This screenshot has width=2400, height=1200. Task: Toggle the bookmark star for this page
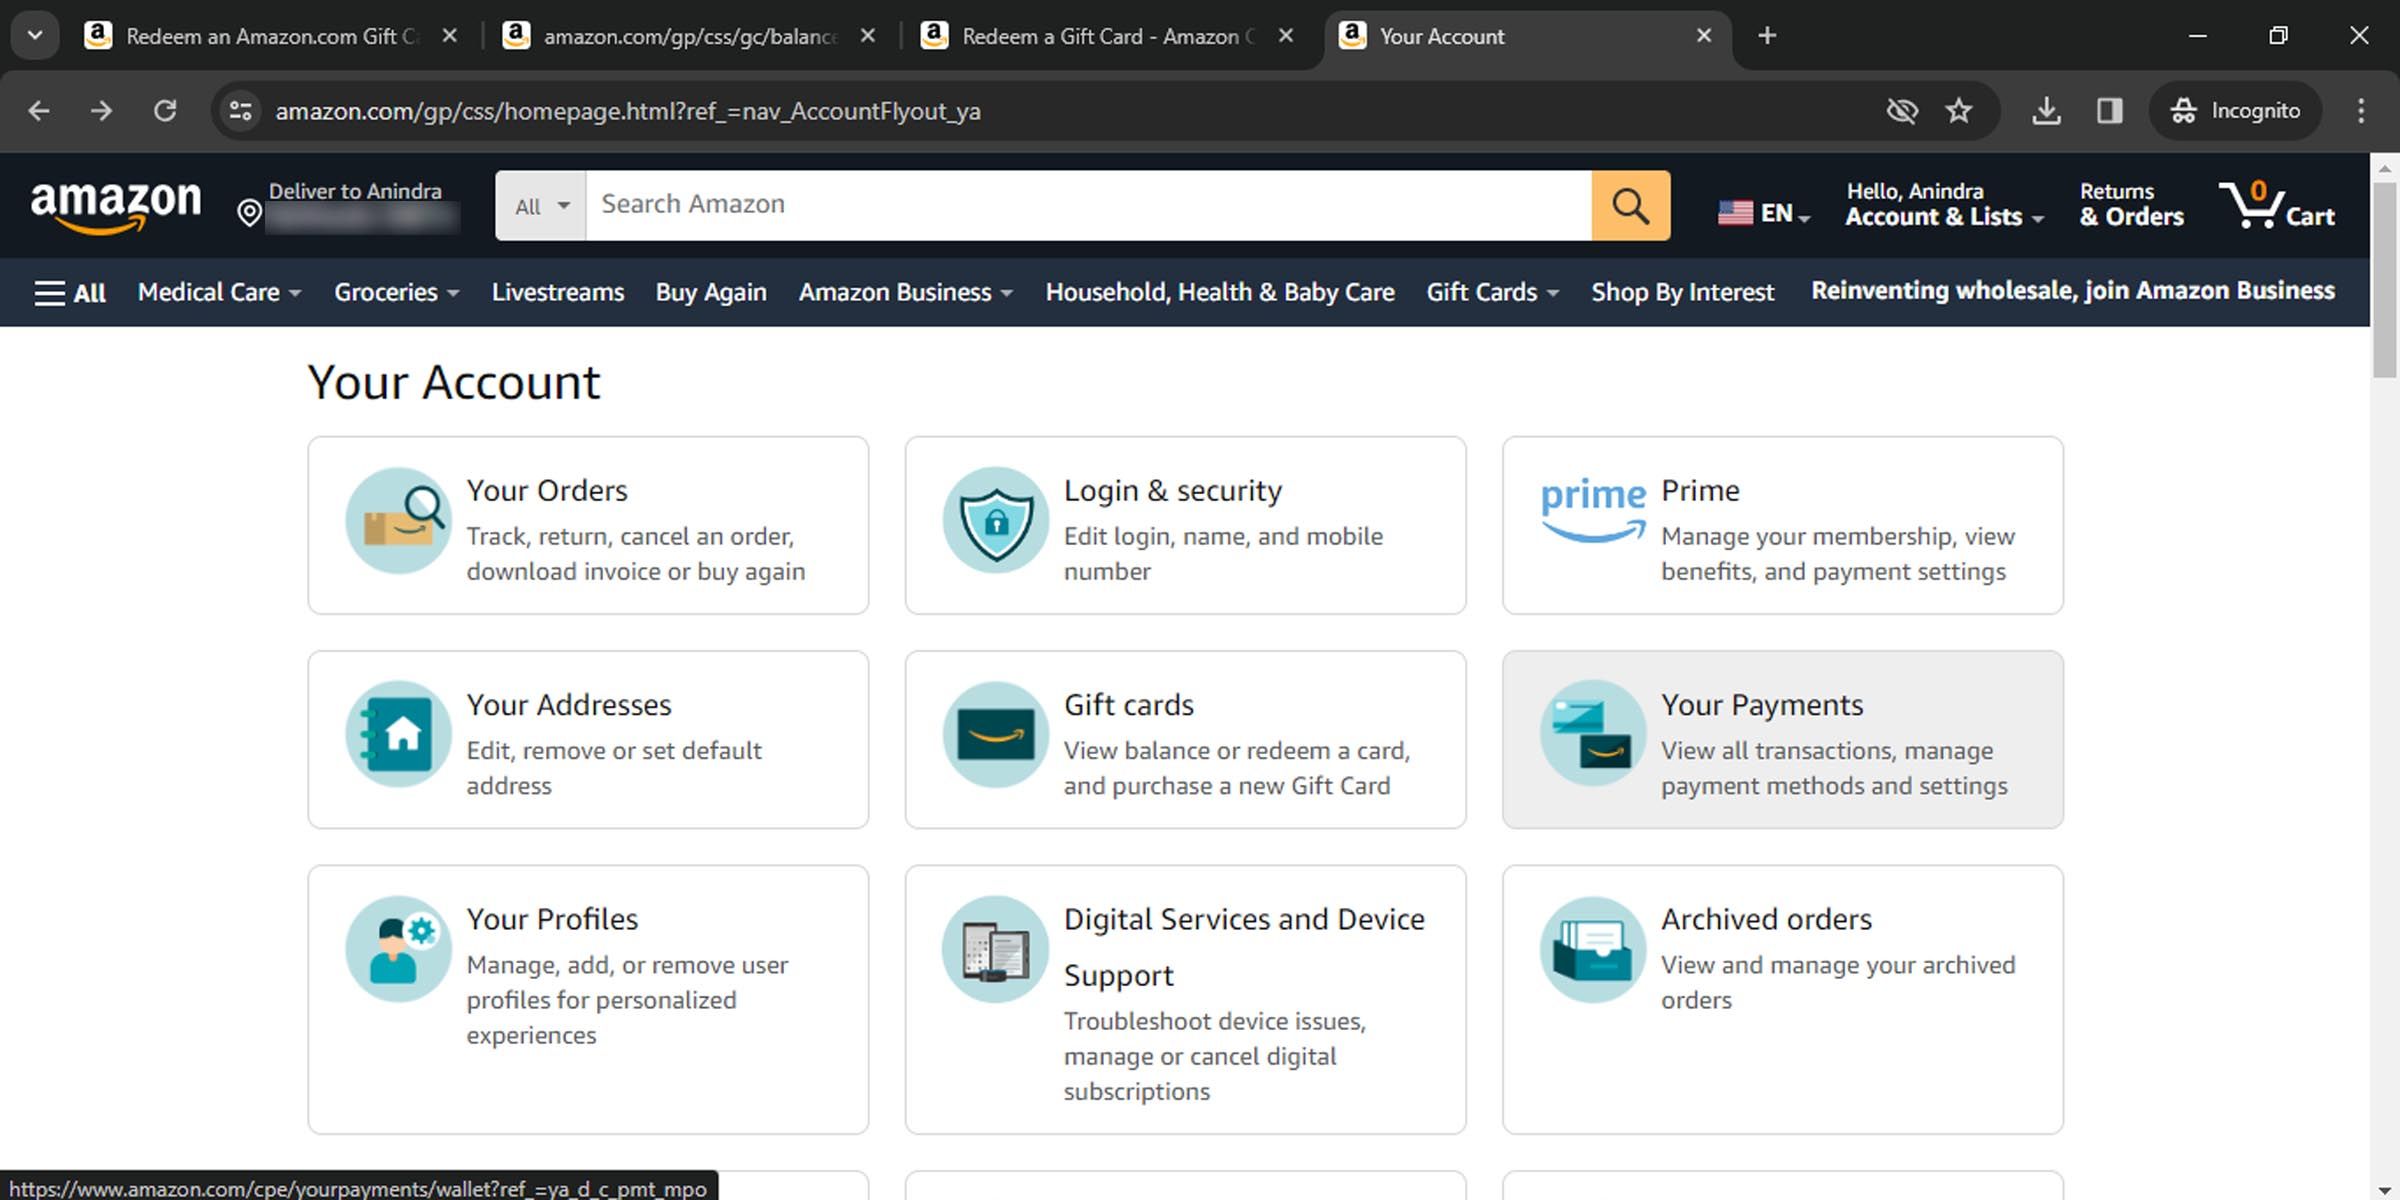click(x=1958, y=110)
